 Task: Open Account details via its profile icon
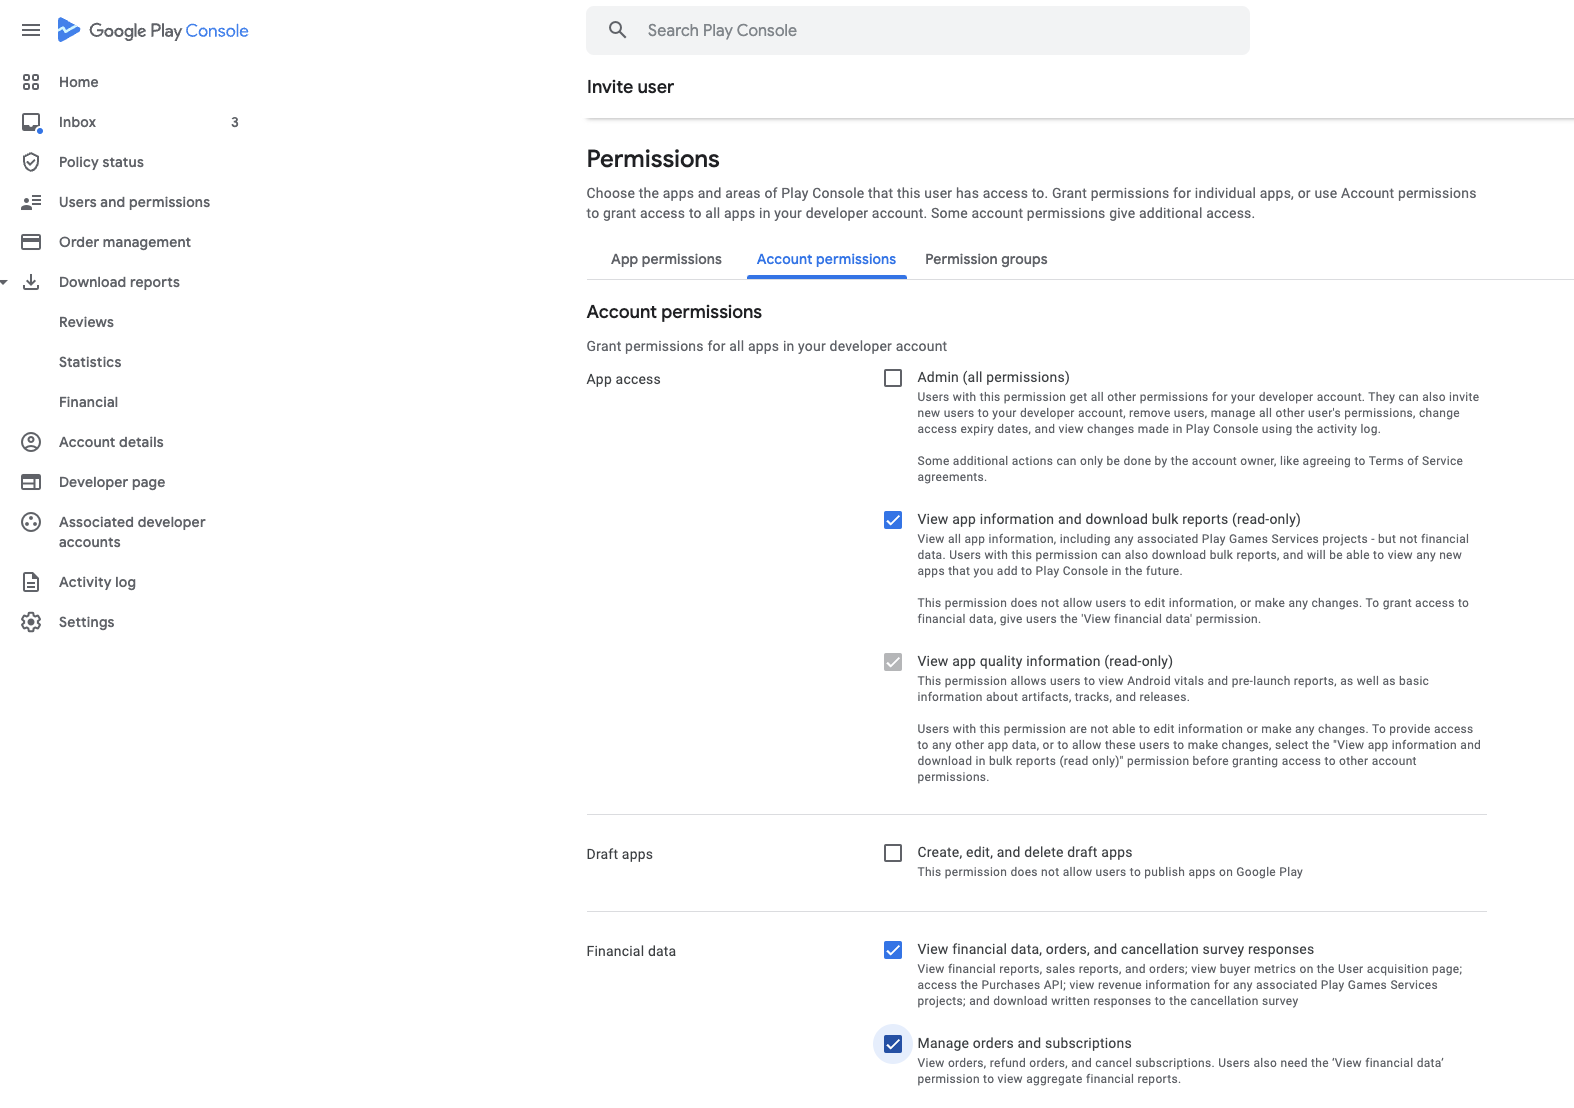(x=31, y=442)
